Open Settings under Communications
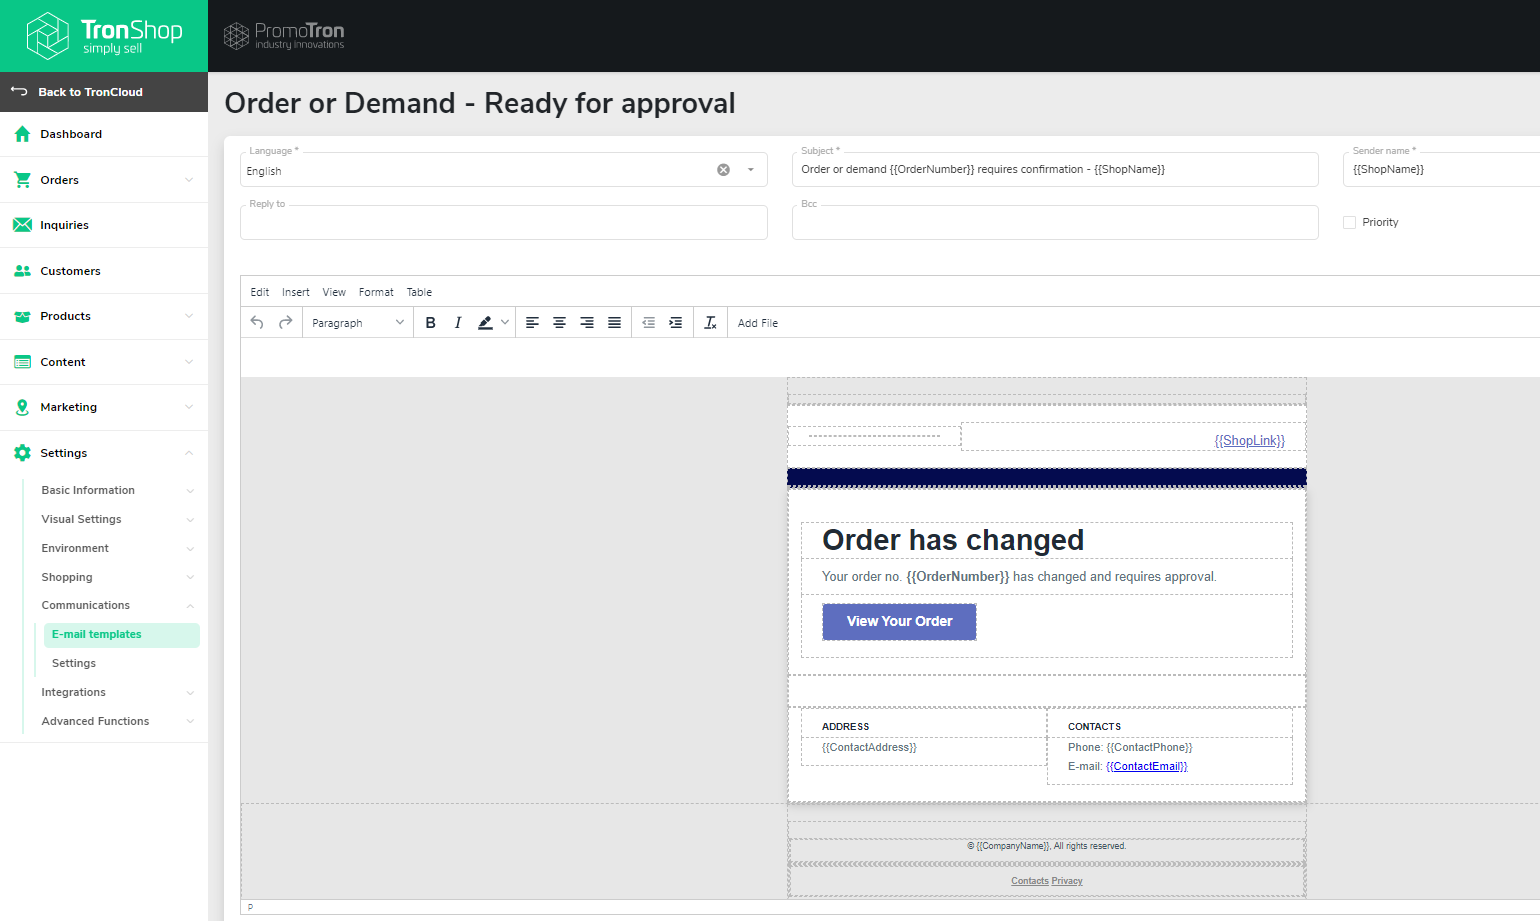This screenshot has width=1540, height=921. click(x=74, y=663)
